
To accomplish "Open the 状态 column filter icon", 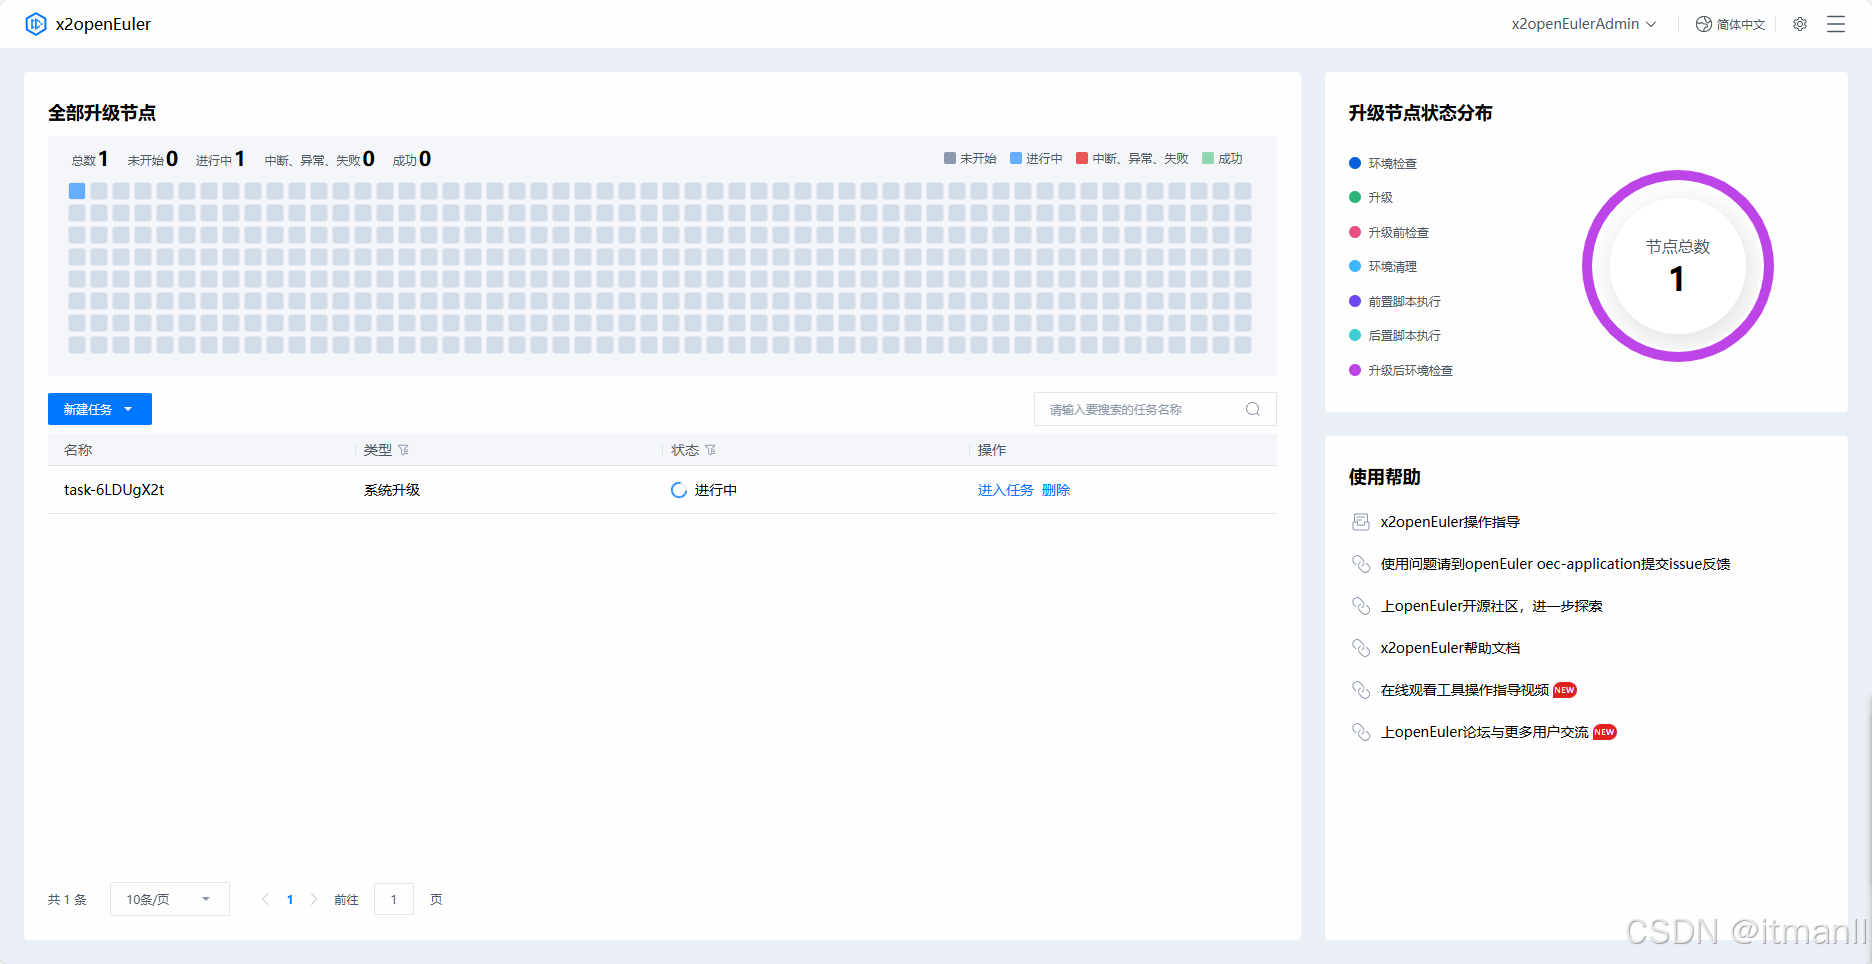I will [711, 450].
